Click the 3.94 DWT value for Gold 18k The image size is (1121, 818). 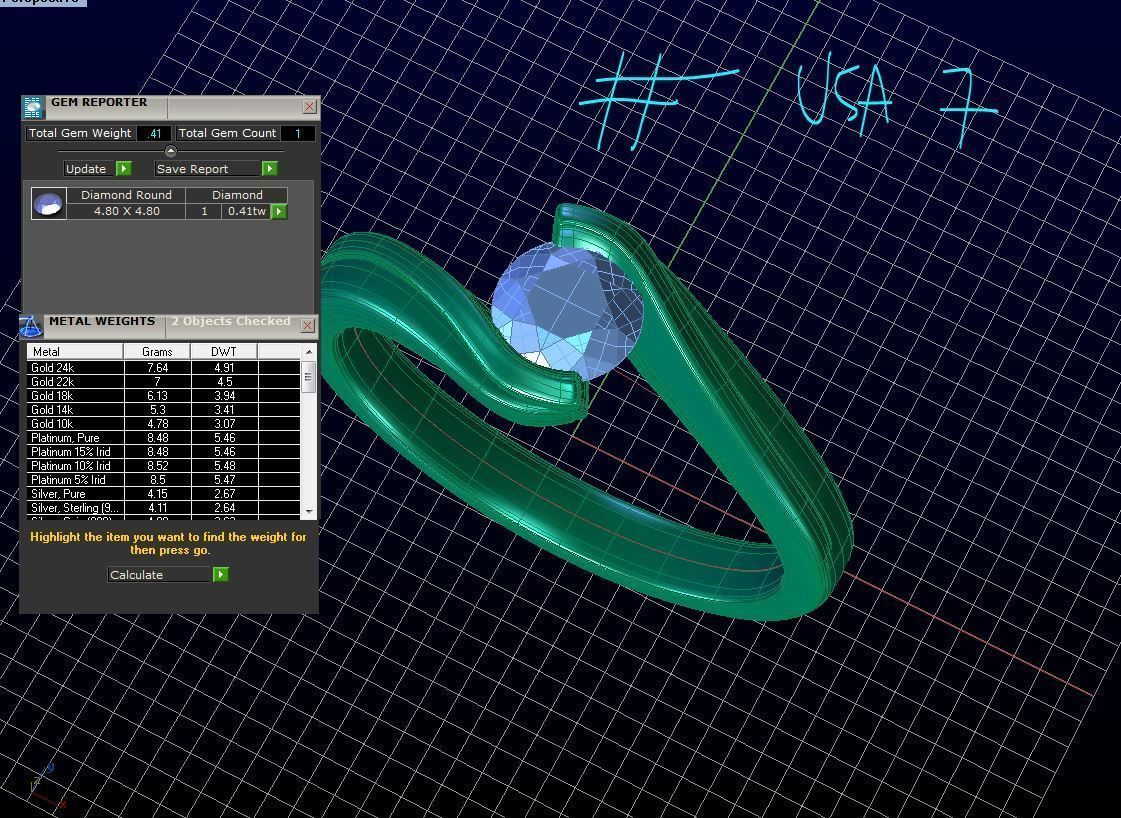[224, 395]
